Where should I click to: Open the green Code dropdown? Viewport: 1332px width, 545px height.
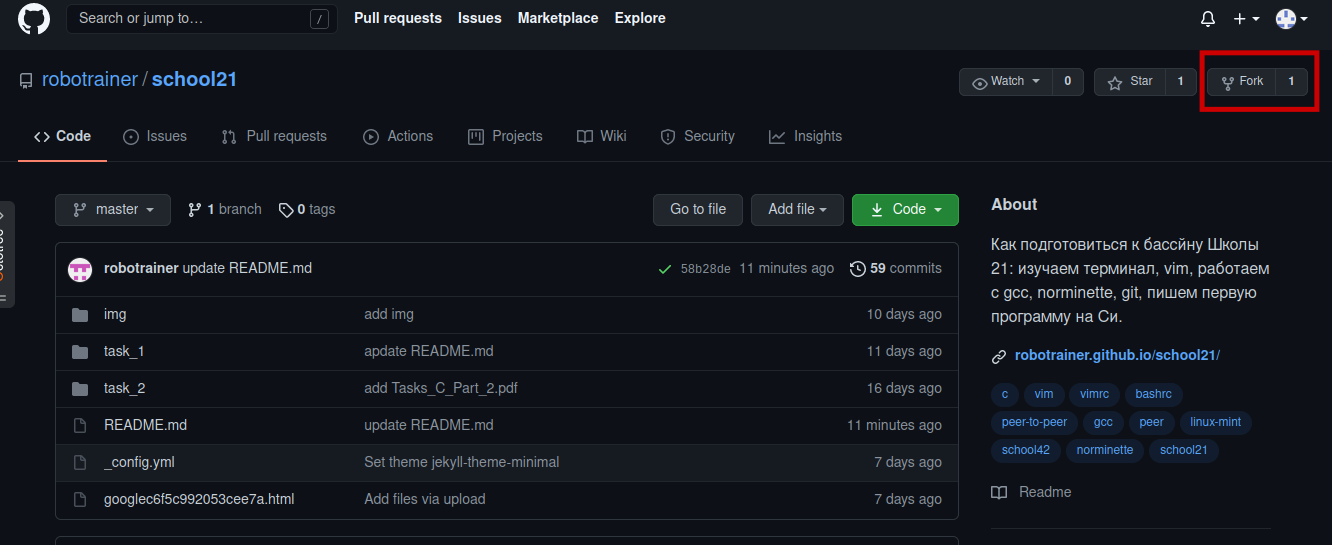coord(905,210)
